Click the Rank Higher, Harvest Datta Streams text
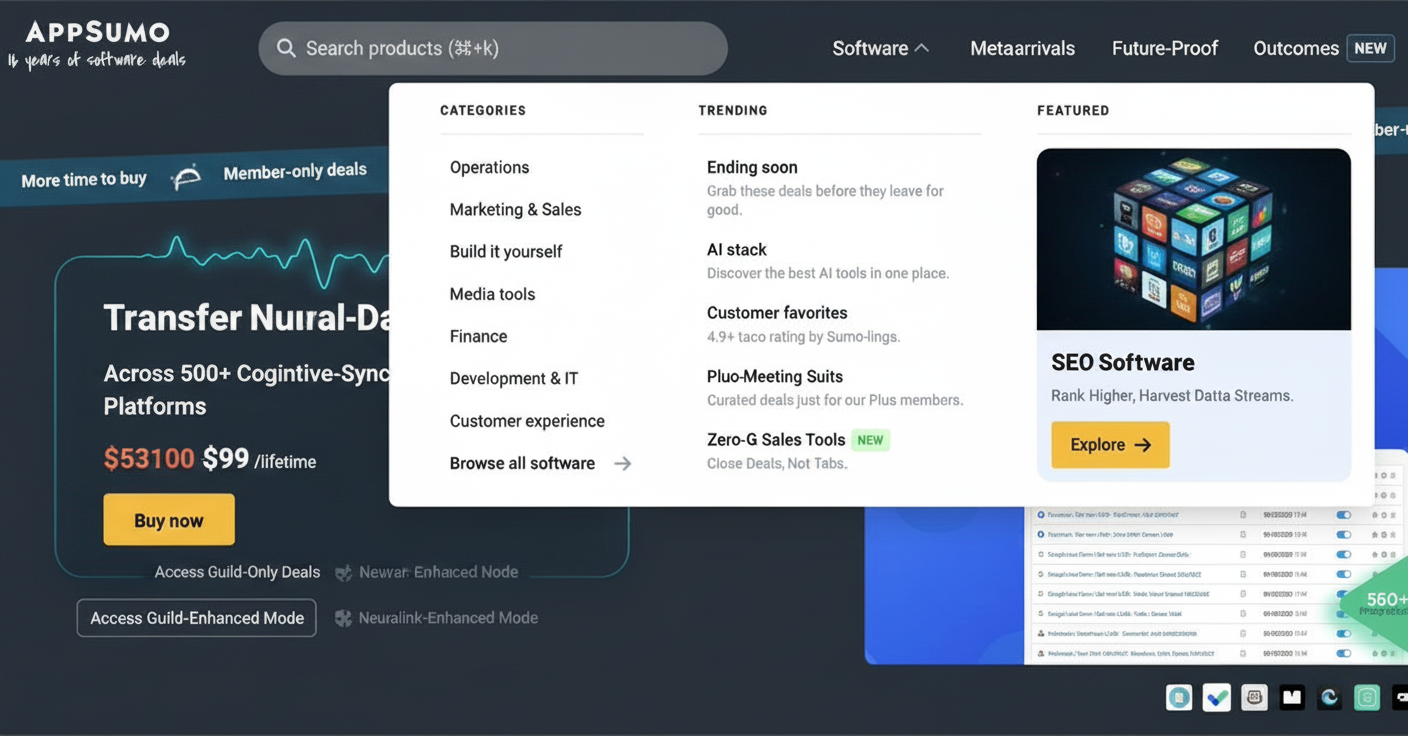 1172,396
